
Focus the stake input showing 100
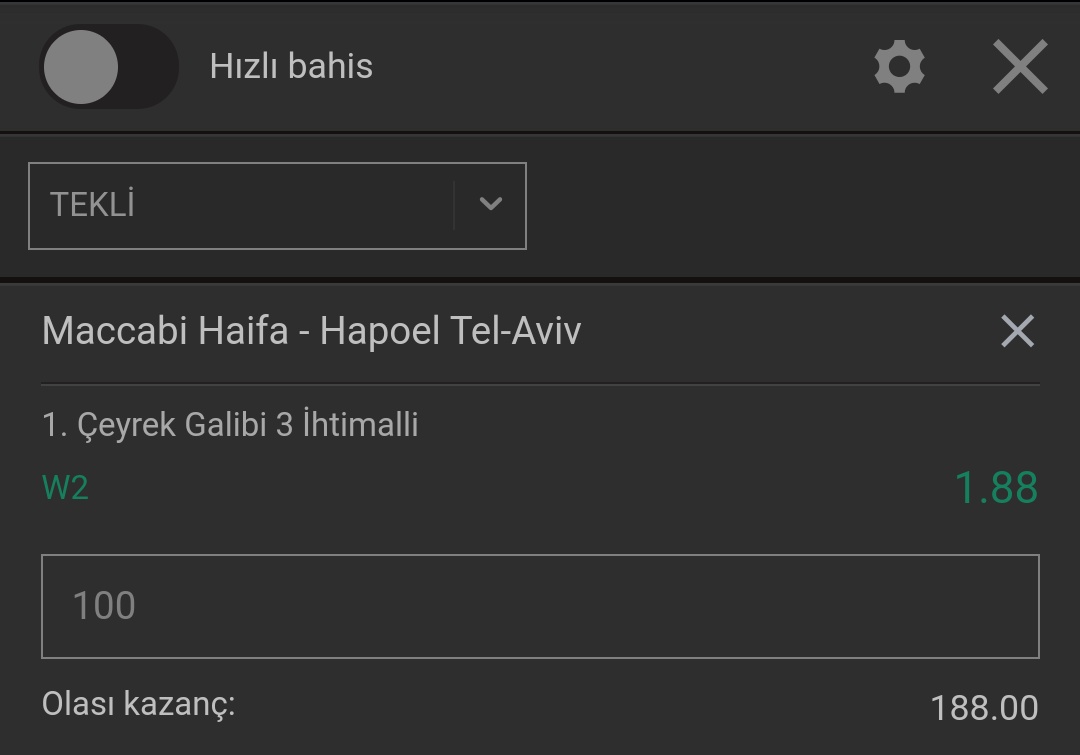[x=540, y=606]
